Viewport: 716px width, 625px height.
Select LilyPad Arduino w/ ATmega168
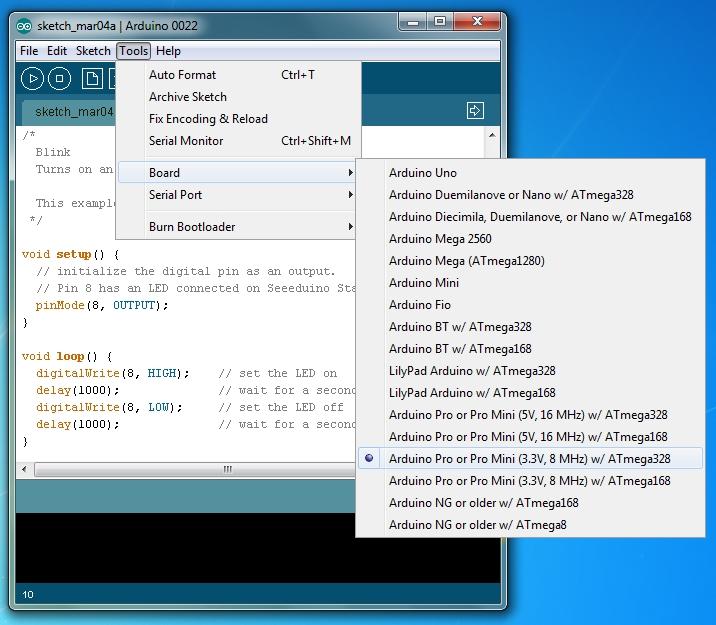530,393
